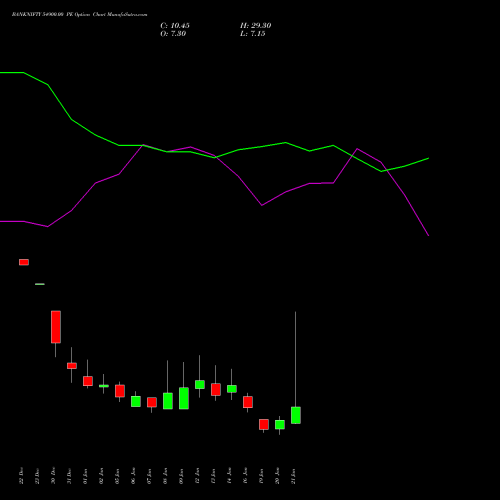The width and height of the screenshot is (500, 500).
Task: Click the 31 Dec date label
Action: point(70,476)
